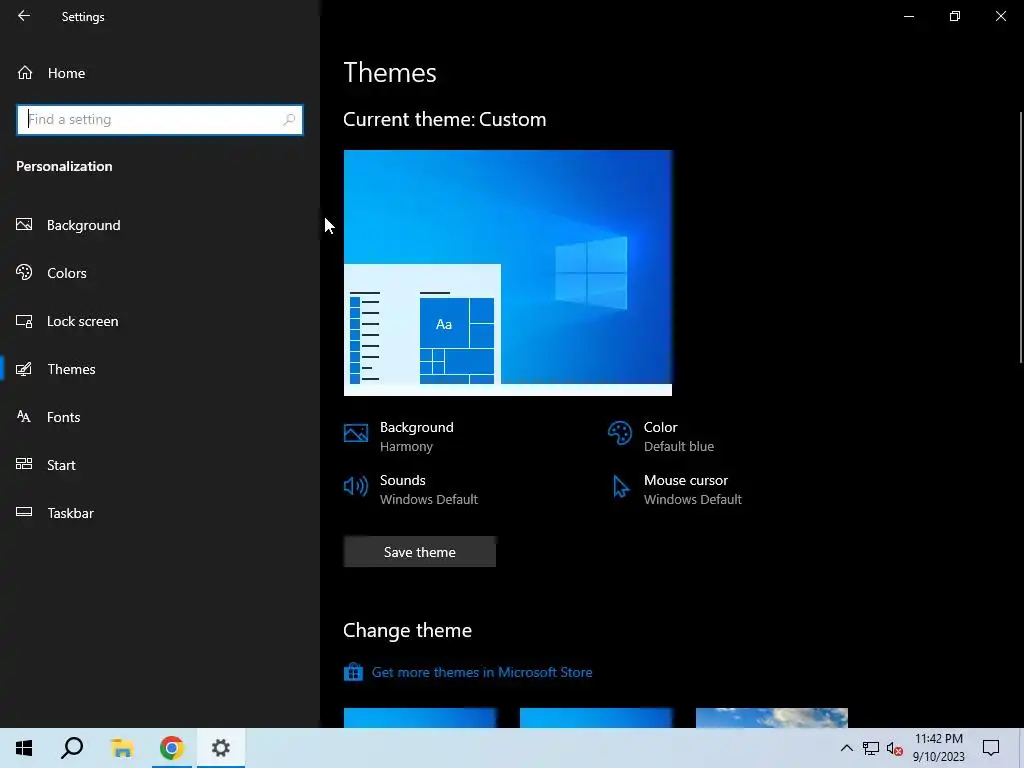Image resolution: width=1024 pixels, height=768 pixels.
Task: Click the Start tiles icon in sidebar
Action: coord(24,464)
